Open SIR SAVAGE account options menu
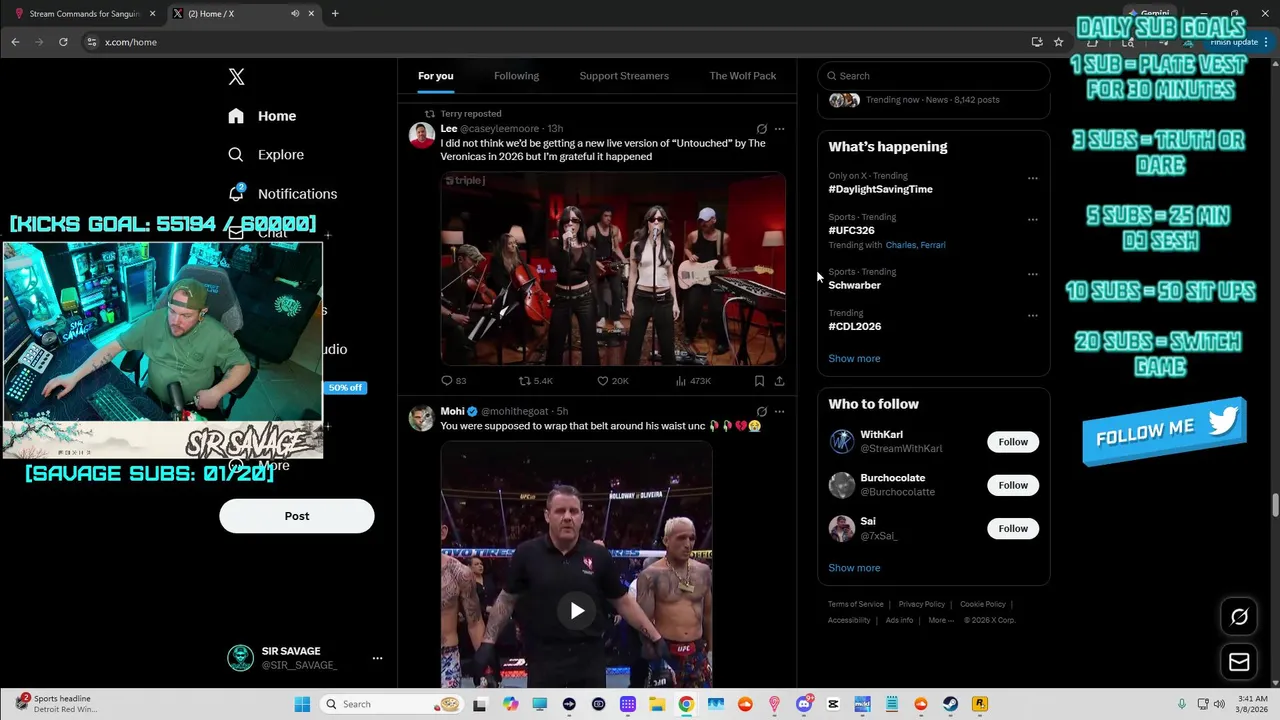Screen dimensions: 1280x720 coord(377,658)
